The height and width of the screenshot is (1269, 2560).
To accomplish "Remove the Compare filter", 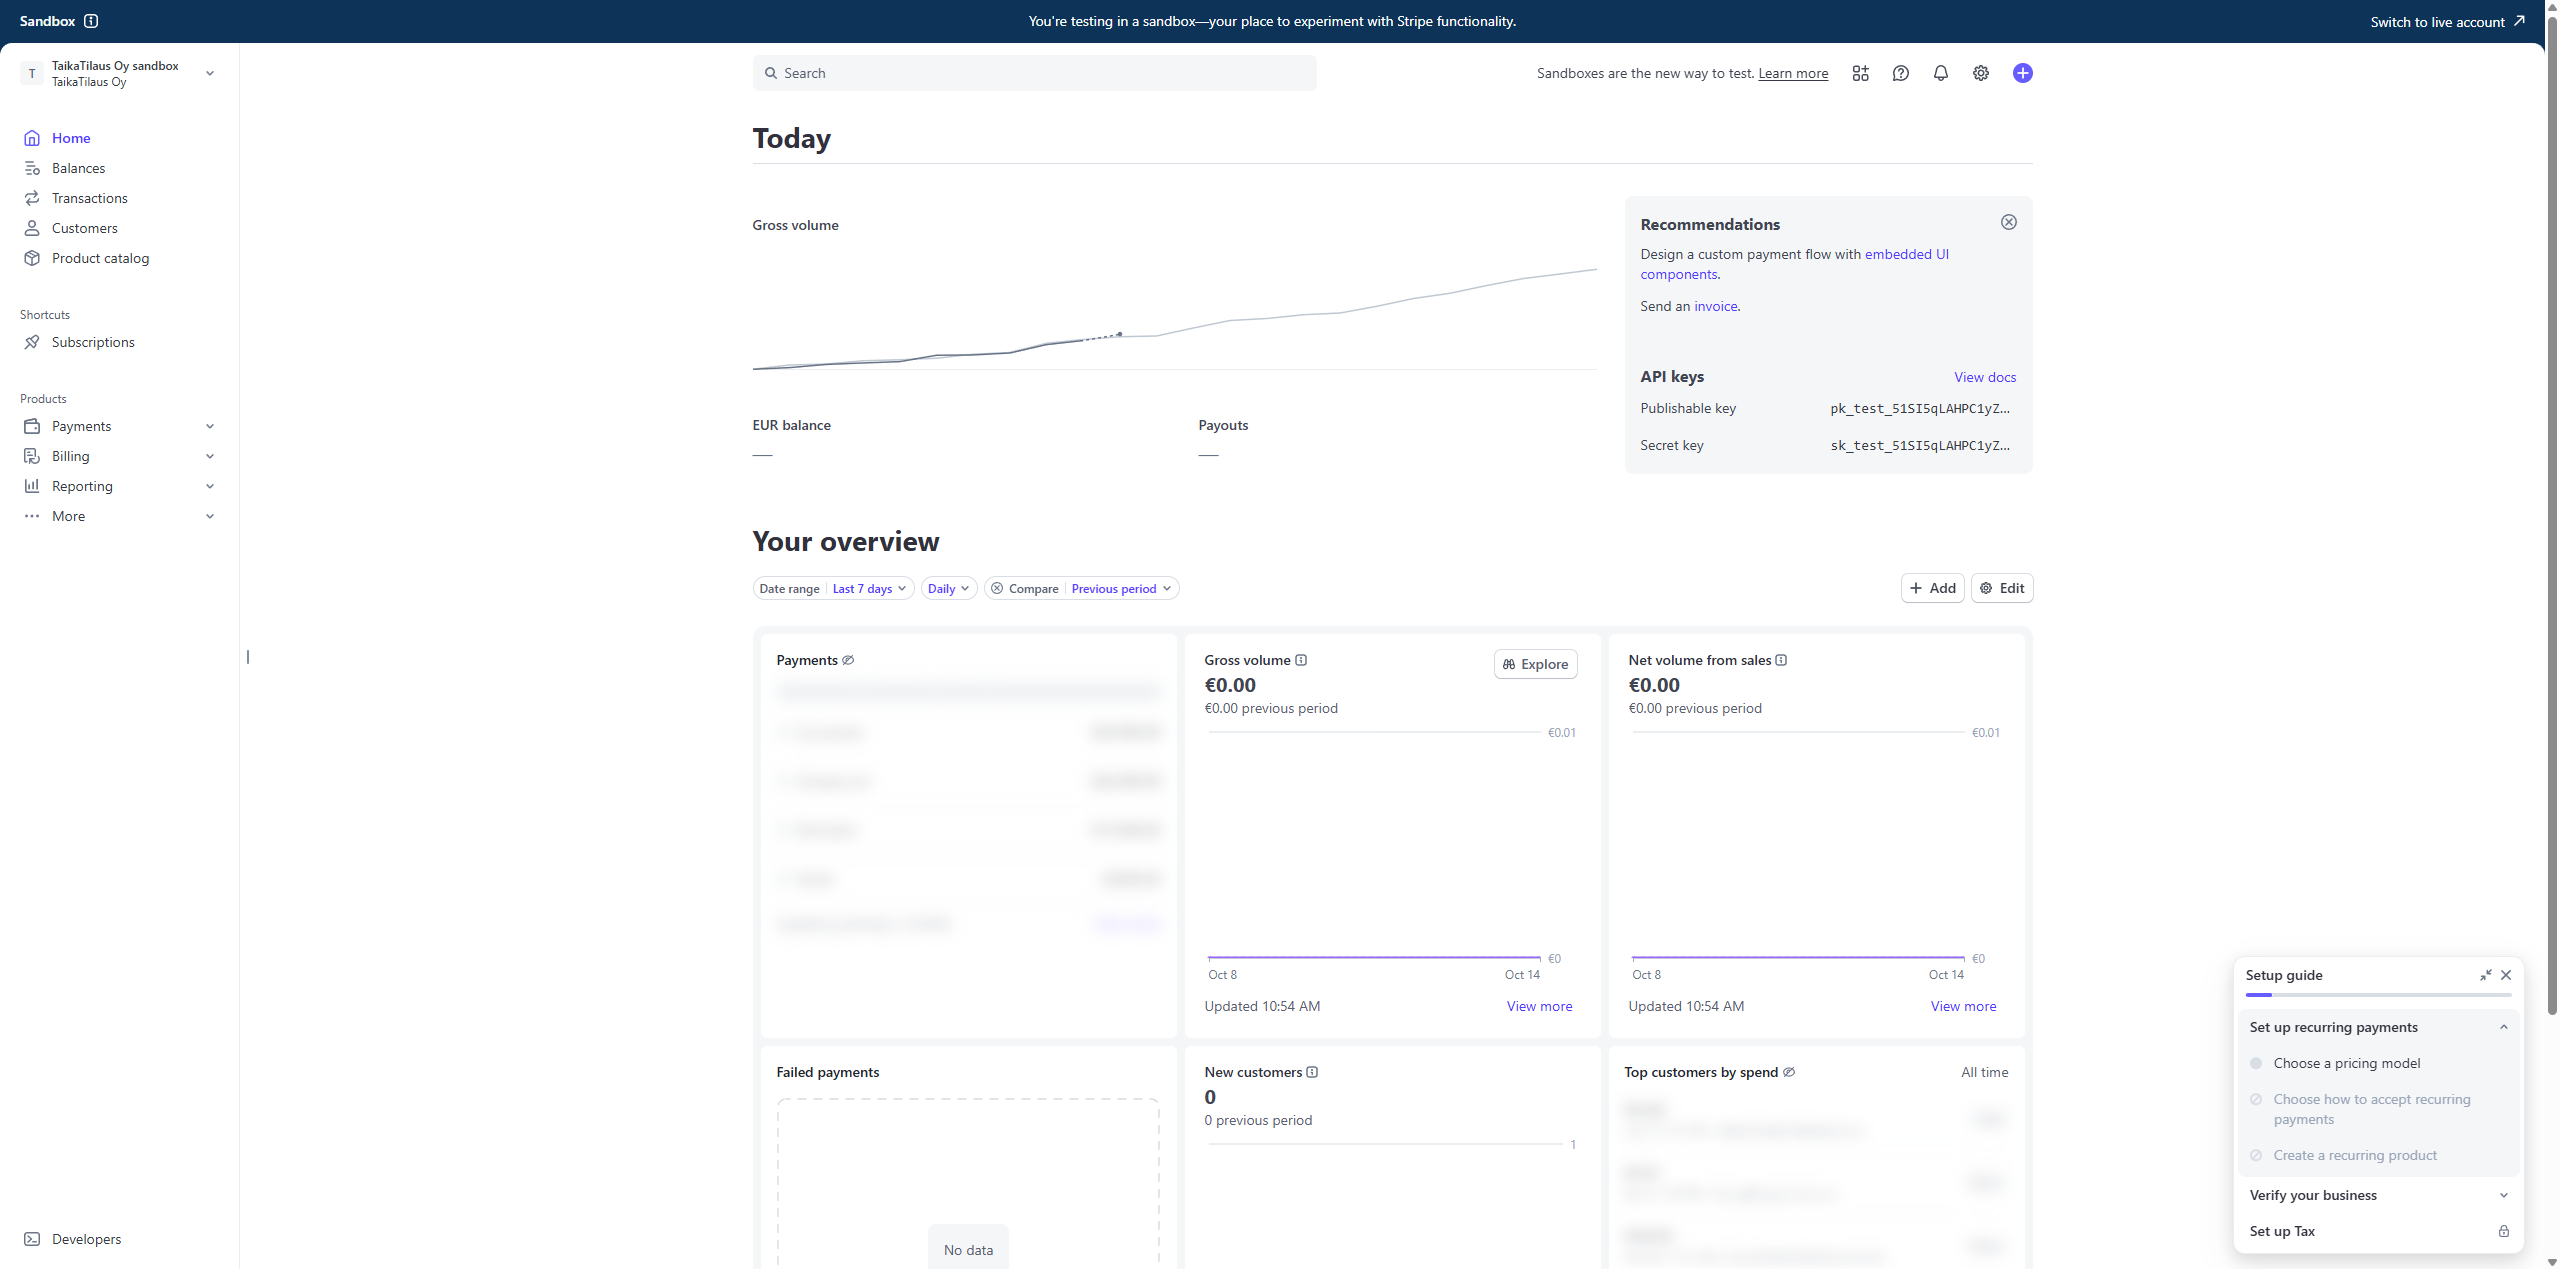I will [997, 588].
